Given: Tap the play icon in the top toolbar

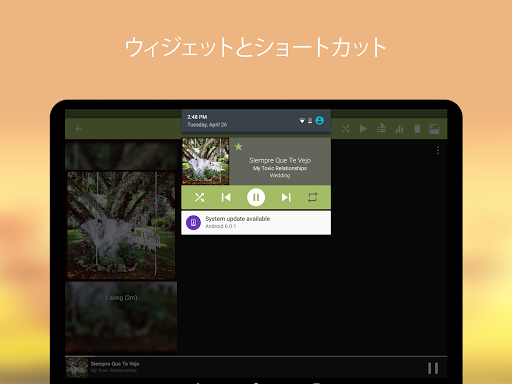Looking at the screenshot, I should point(363,129).
